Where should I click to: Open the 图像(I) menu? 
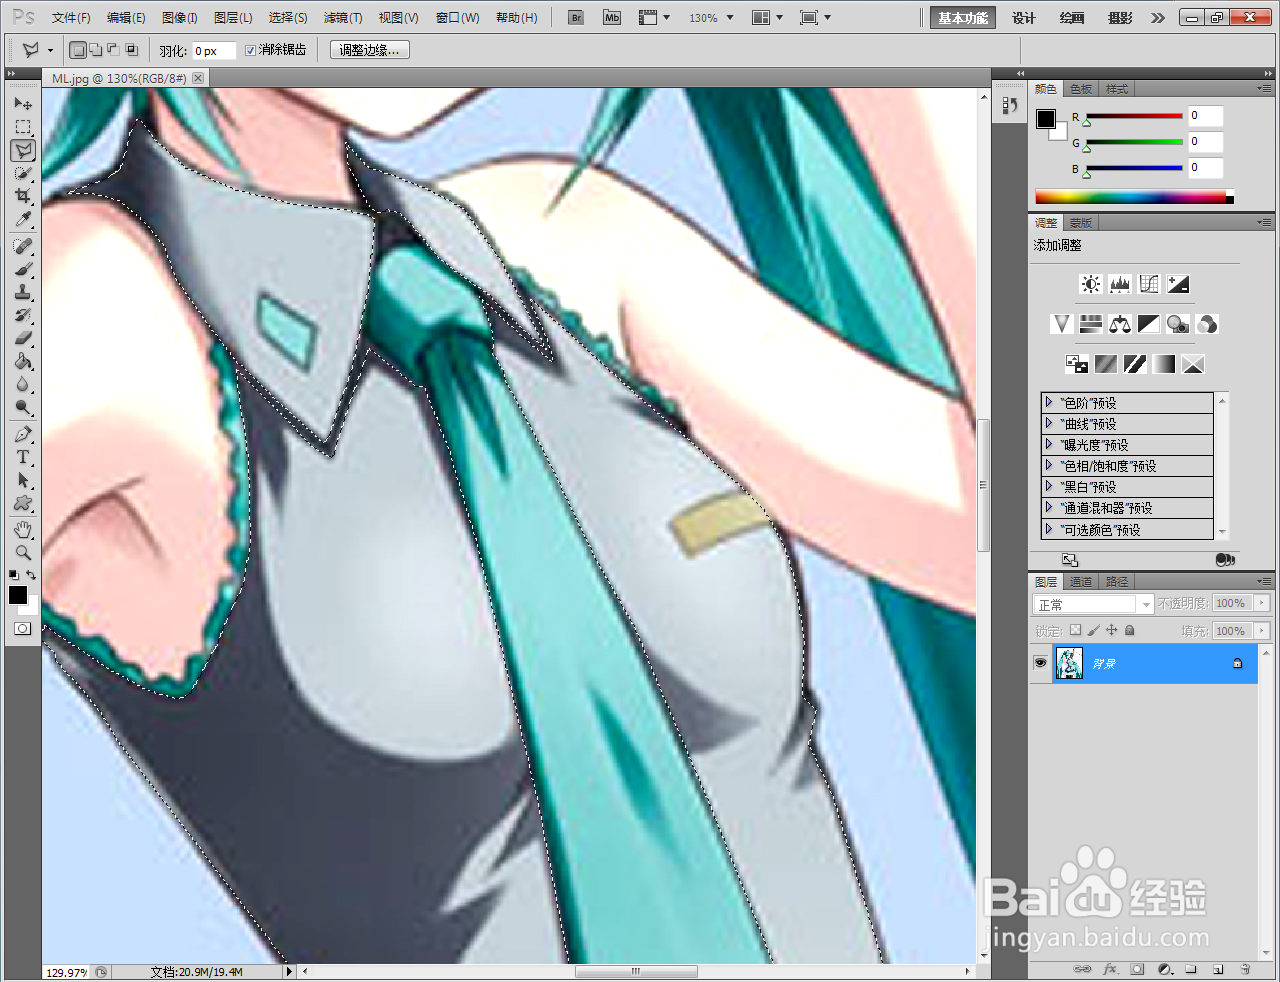[180, 18]
